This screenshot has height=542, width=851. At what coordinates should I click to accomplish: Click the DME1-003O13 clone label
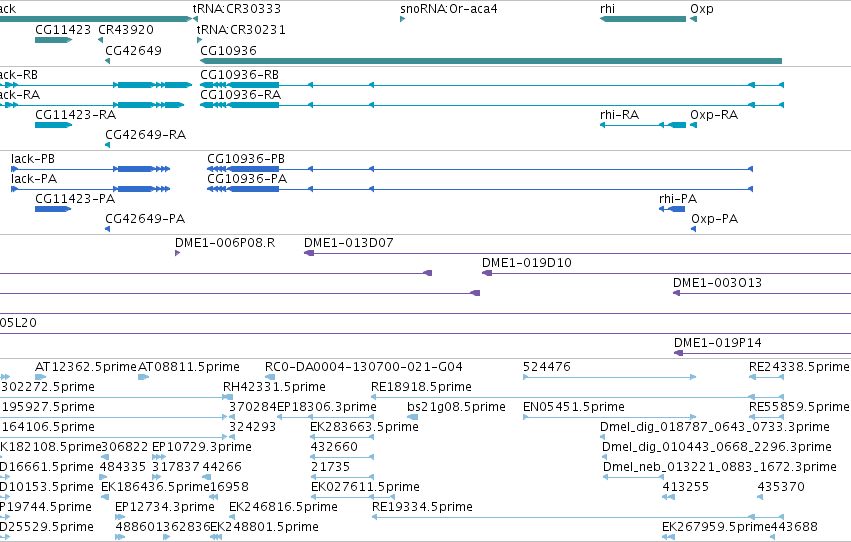tap(717, 283)
